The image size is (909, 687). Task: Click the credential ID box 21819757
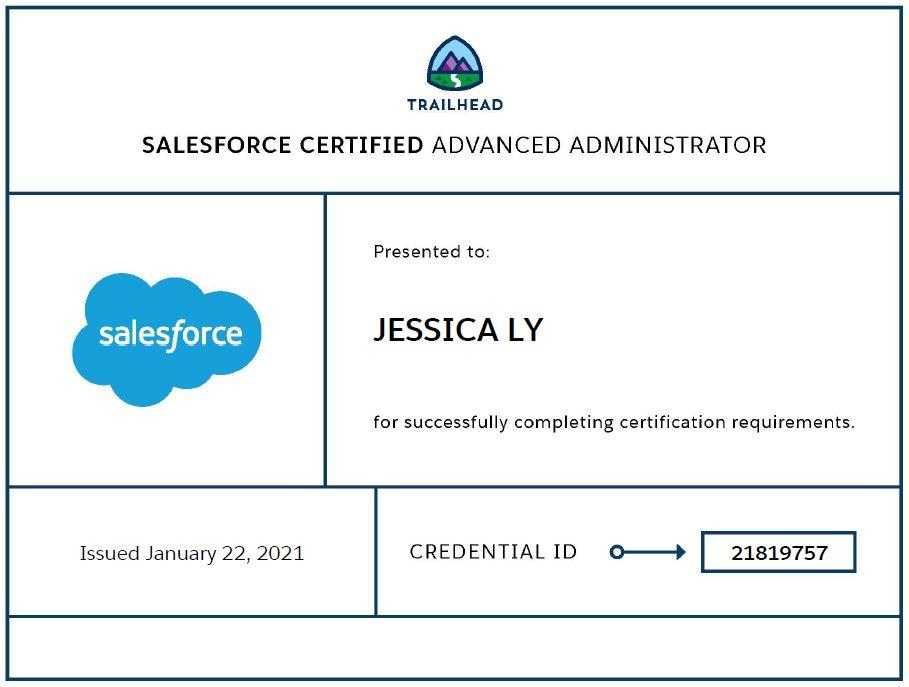tap(779, 552)
